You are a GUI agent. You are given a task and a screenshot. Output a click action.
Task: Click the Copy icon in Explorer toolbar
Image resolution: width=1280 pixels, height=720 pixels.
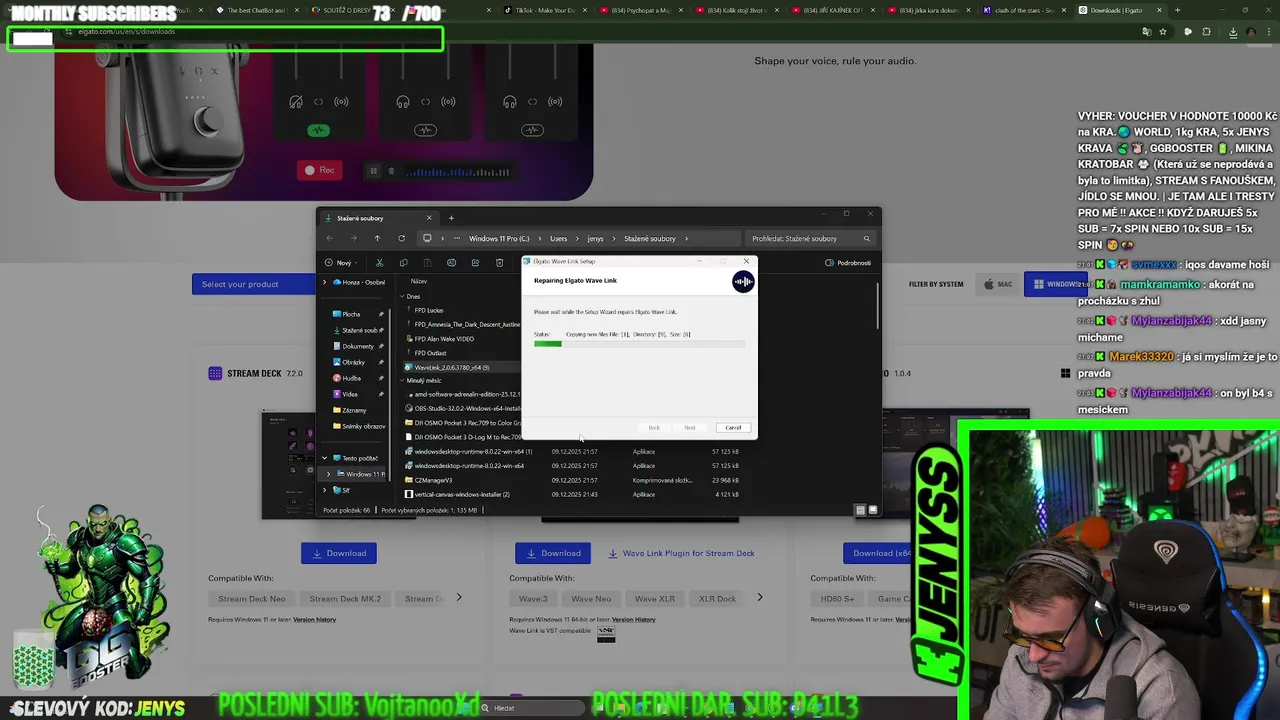[x=403, y=263]
